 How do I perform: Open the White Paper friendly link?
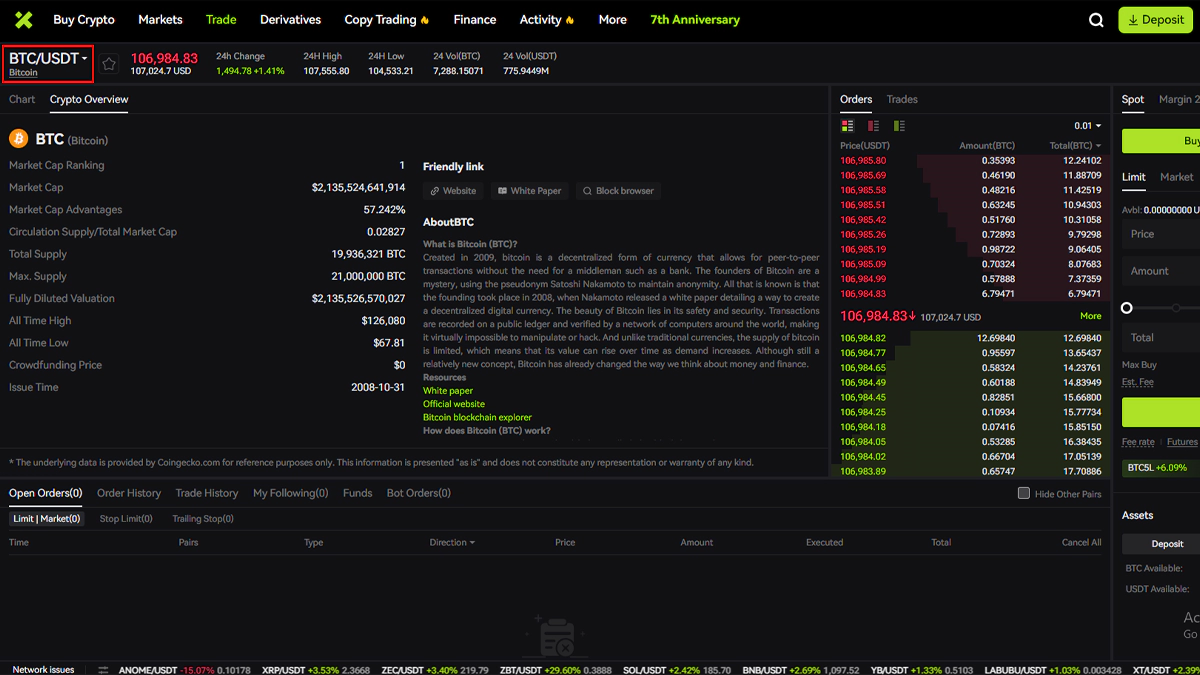click(529, 190)
